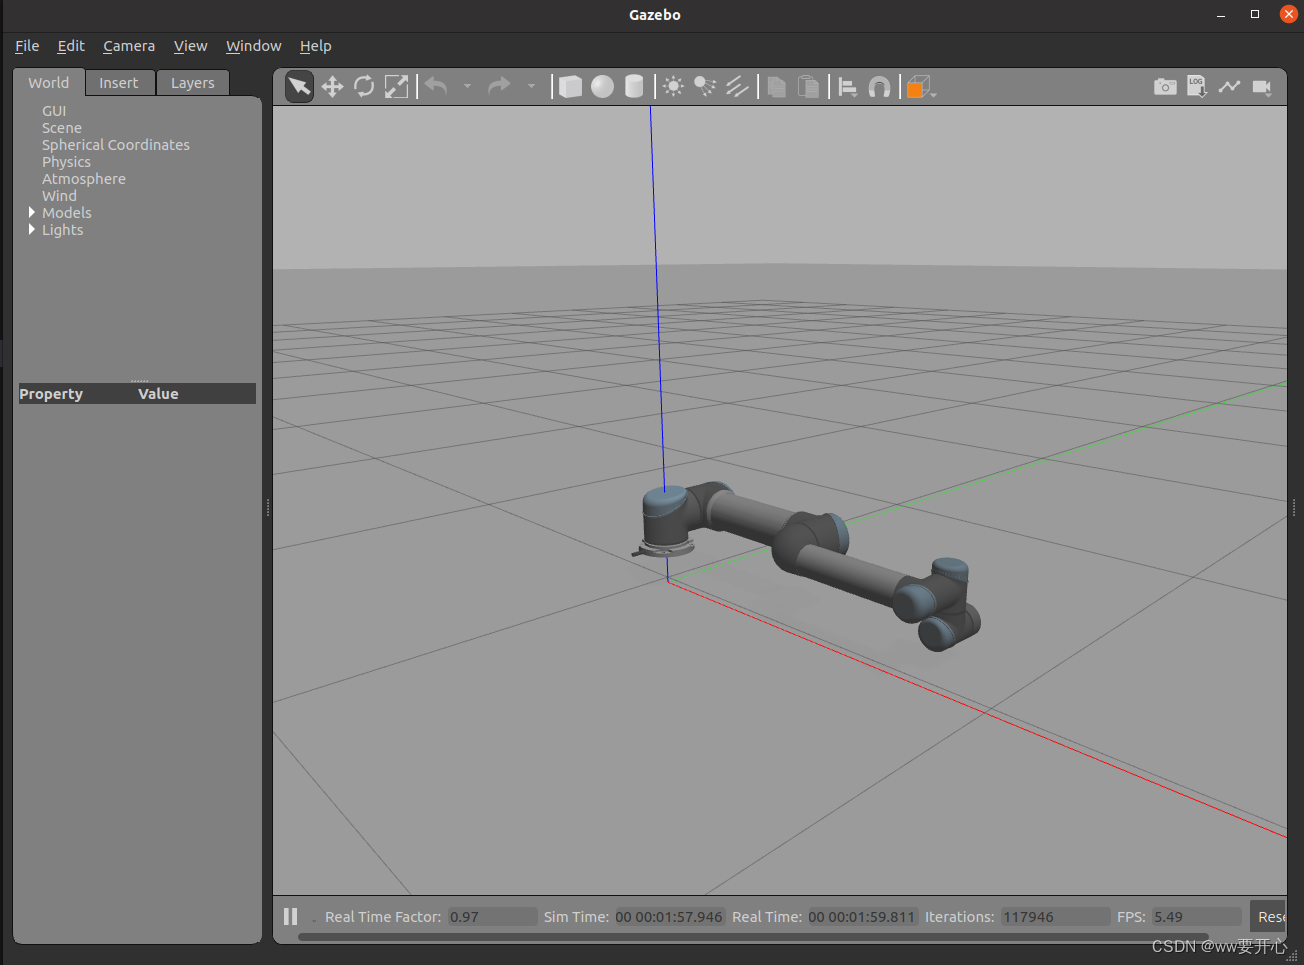Screen dimensions: 1304x965
Task: Switch to the Insert tab
Action: pyautogui.click(x=119, y=83)
